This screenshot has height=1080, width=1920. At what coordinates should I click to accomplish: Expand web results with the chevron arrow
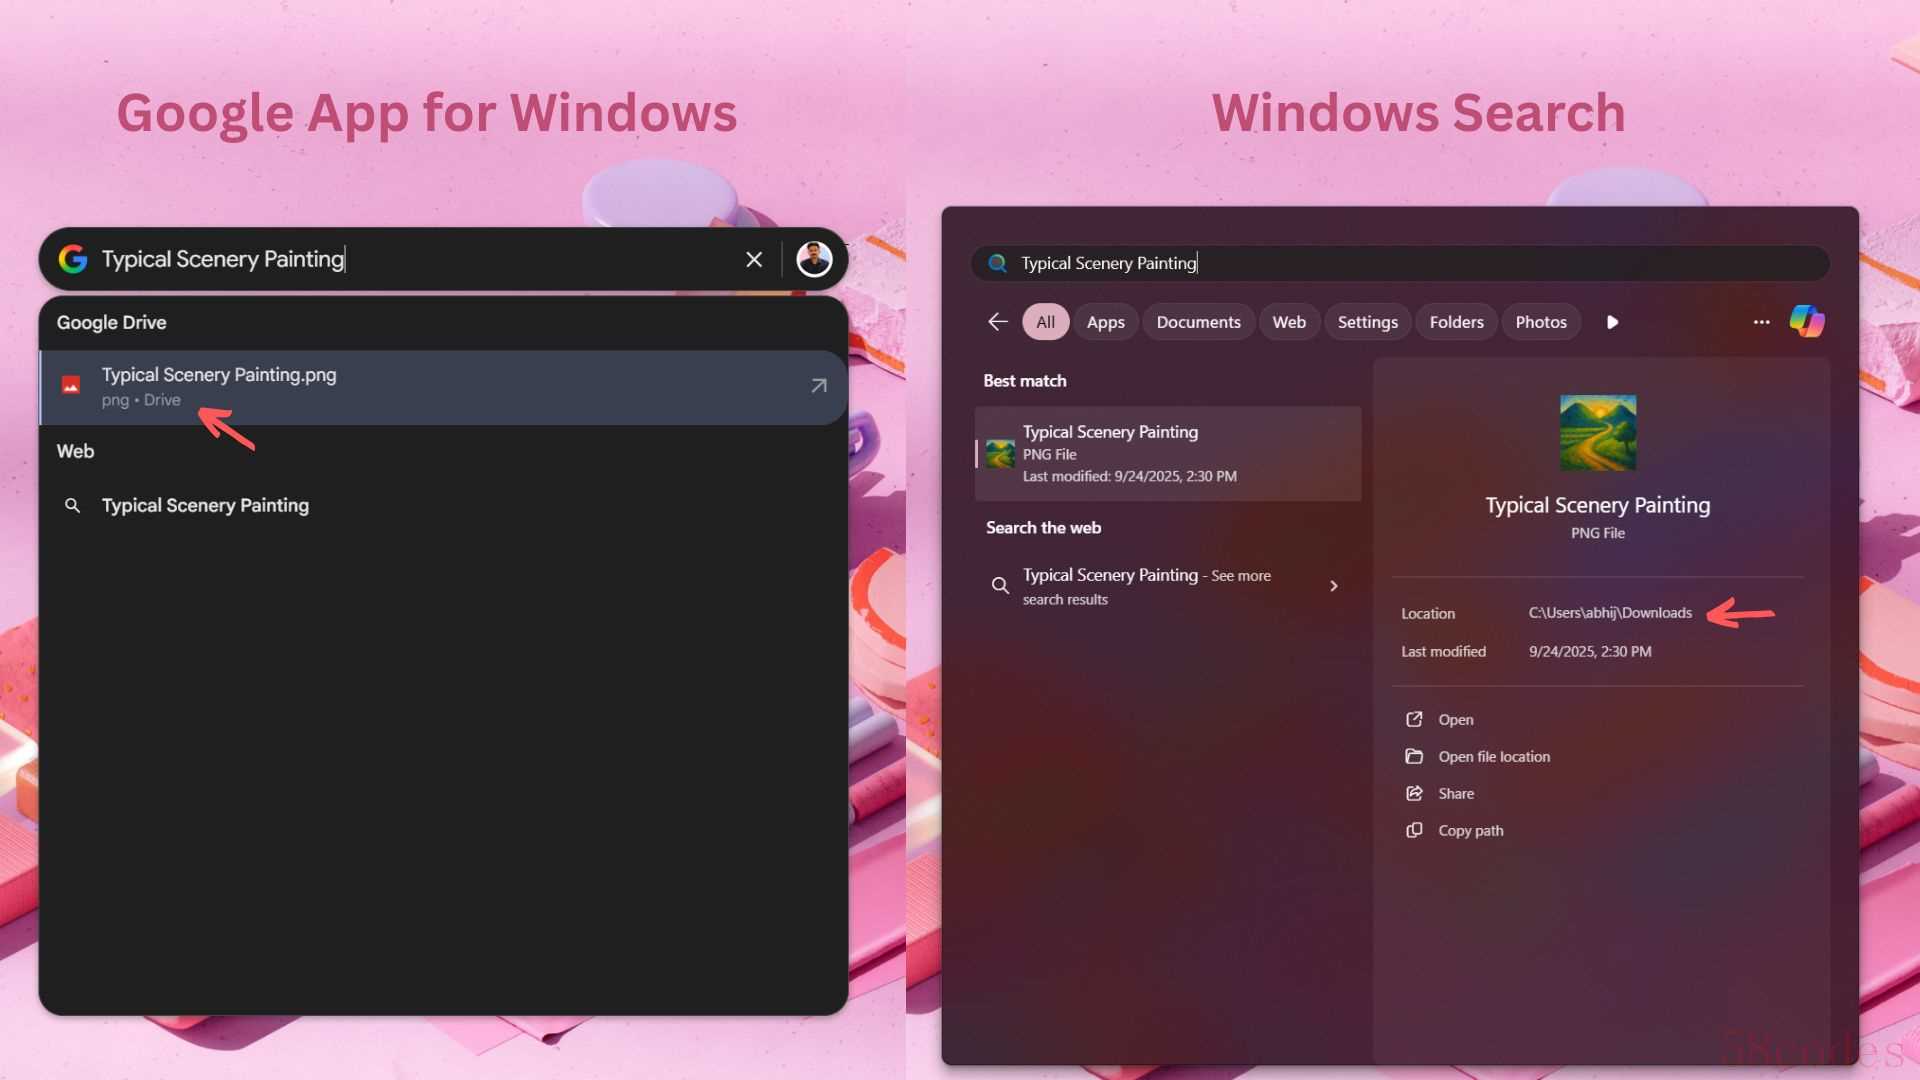coord(1333,586)
